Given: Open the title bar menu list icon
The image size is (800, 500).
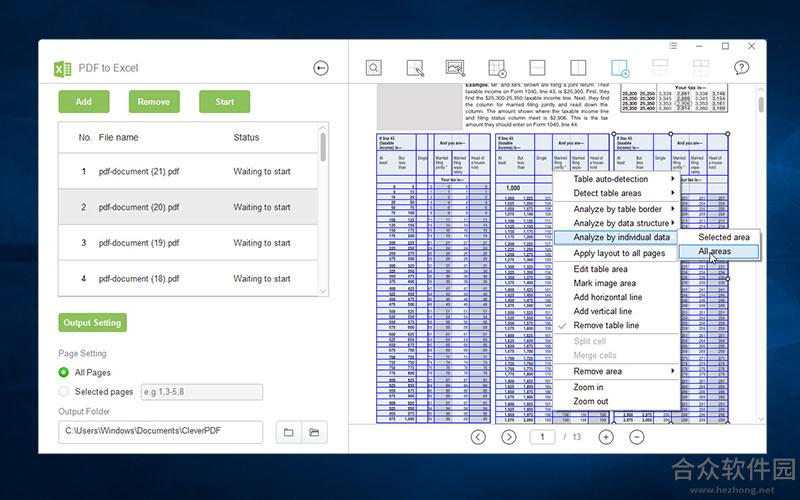Looking at the screenshot, I should [x=673, y=46].
